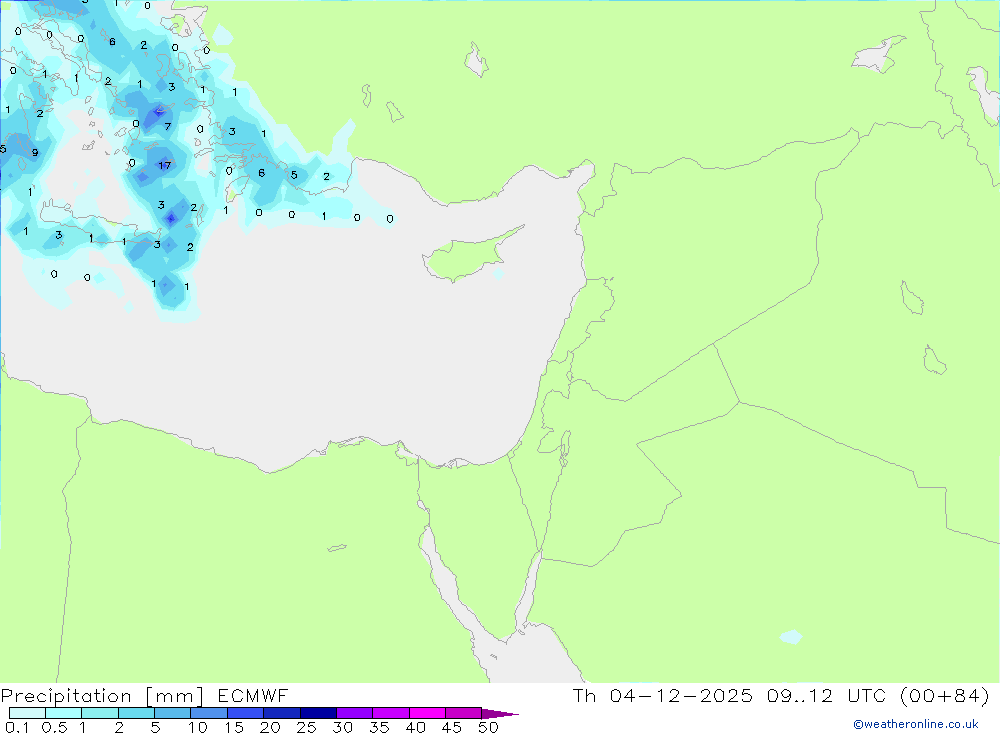The image size is (1000, 733).
Task: Click the date '04-12-2025' text
Action: pos(680,695)
